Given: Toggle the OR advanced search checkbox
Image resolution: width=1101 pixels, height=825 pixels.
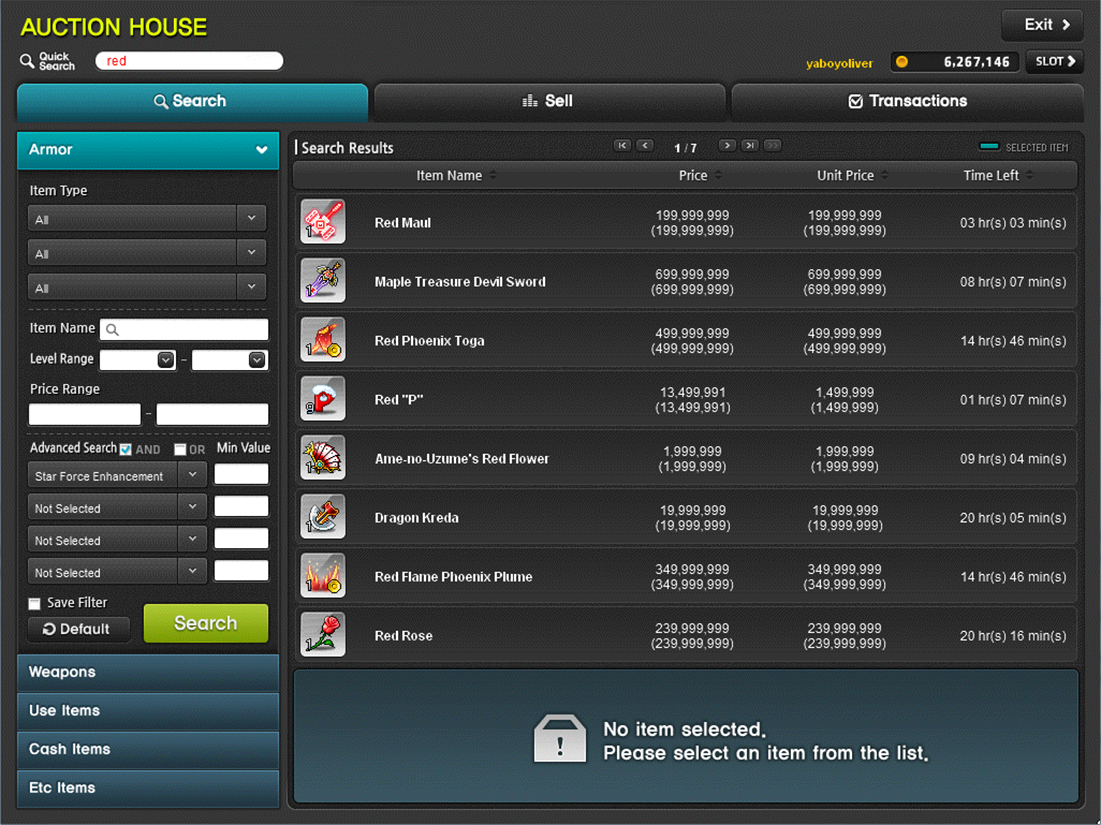Looking at the screenshot, I should [x=180, y=449].
